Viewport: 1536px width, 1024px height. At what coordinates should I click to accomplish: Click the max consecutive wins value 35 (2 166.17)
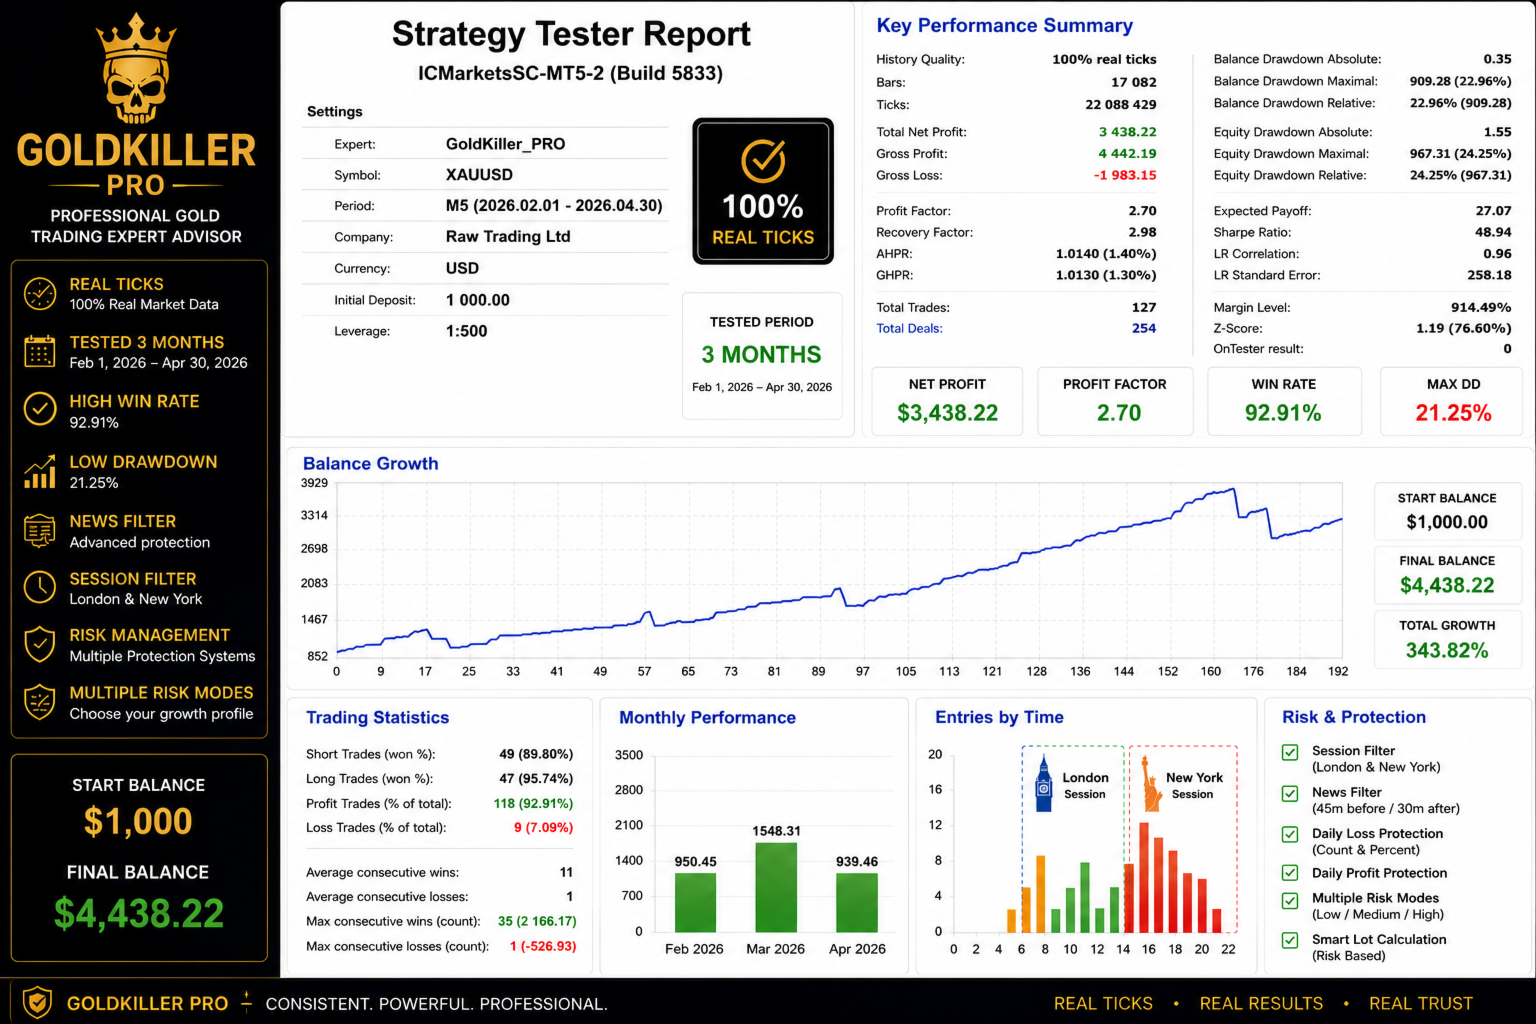[x=537, y=922]
